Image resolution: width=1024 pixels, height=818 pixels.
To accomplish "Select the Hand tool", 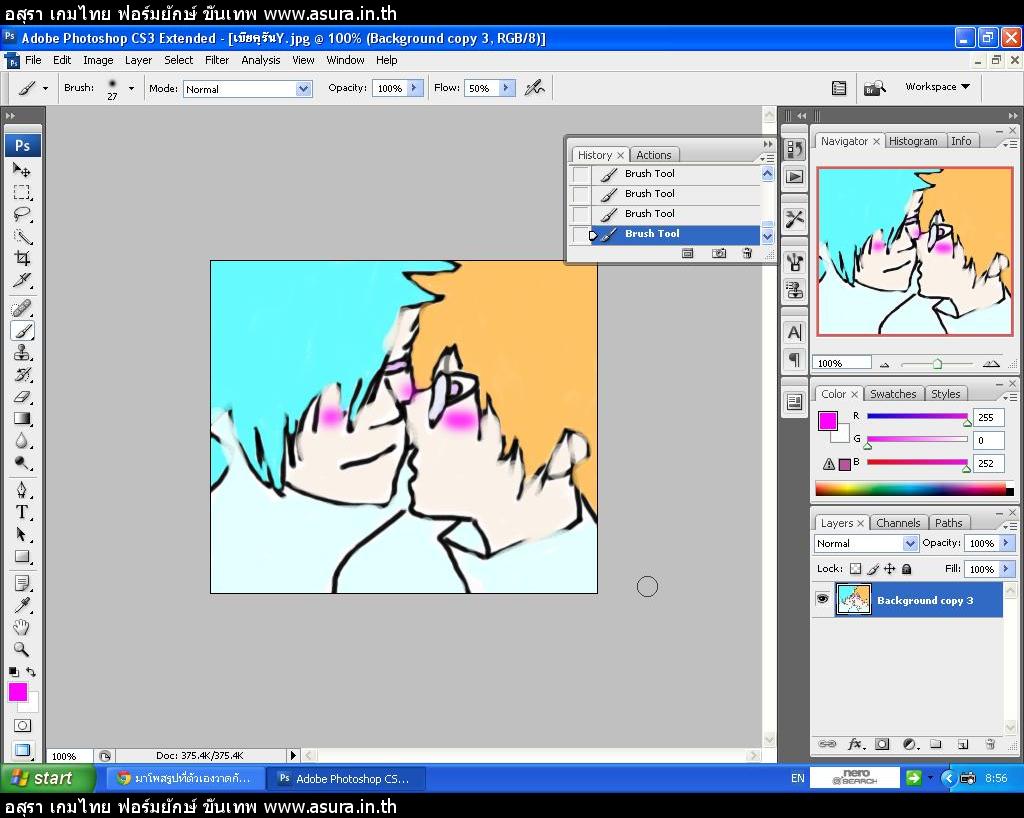I will tap(22, 627).
